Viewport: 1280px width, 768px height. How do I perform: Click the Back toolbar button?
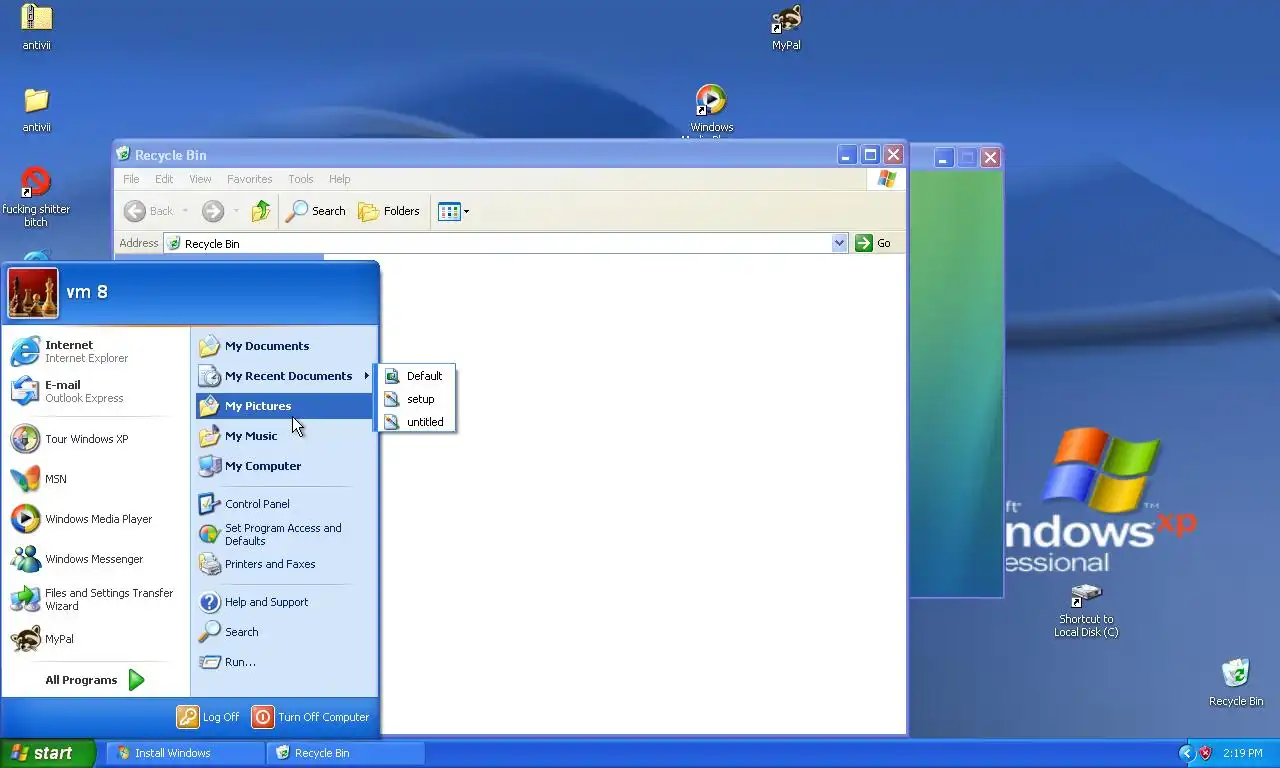(x=149, y=211)
